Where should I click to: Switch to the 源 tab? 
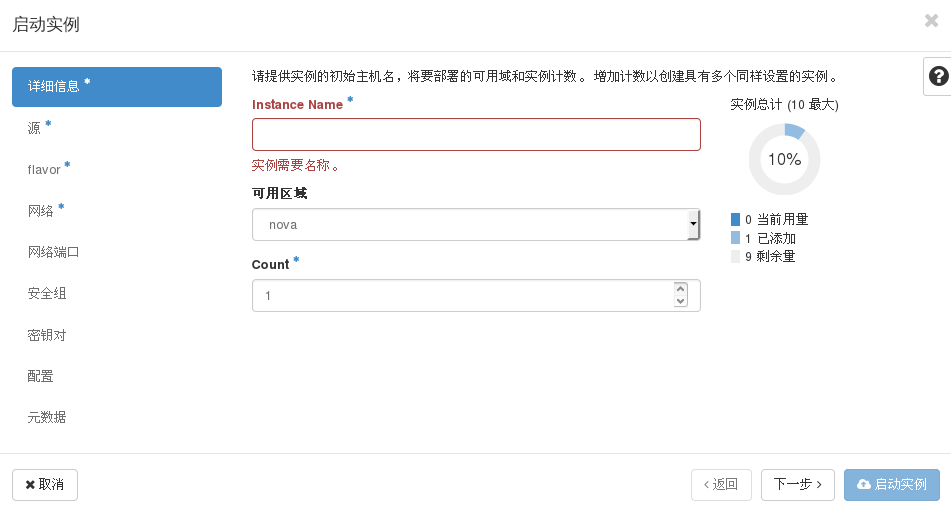coord(117,128)
